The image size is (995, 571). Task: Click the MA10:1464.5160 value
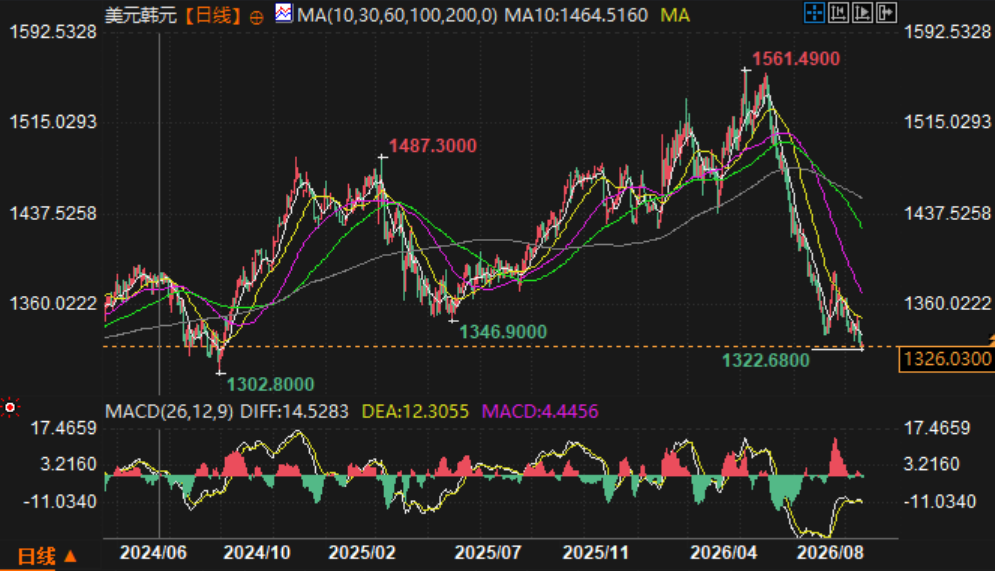576,15
